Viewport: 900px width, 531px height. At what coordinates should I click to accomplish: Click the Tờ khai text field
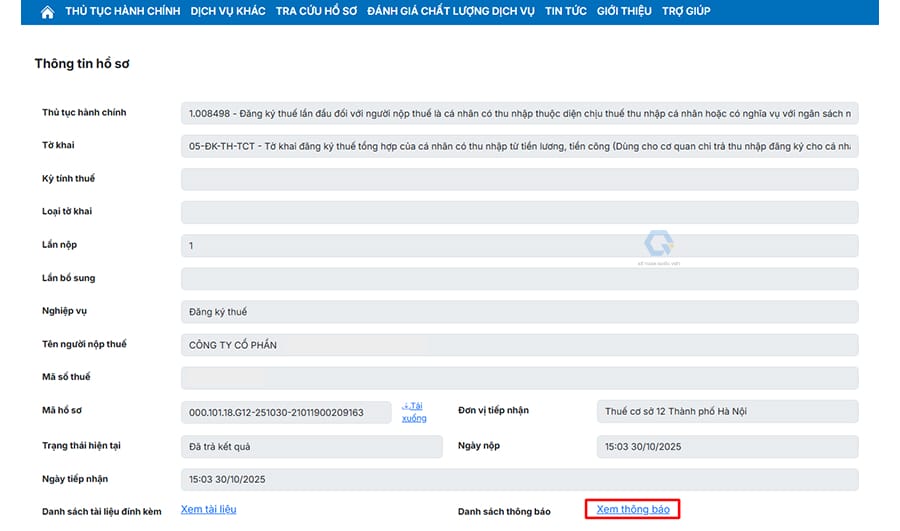(519, 147)
